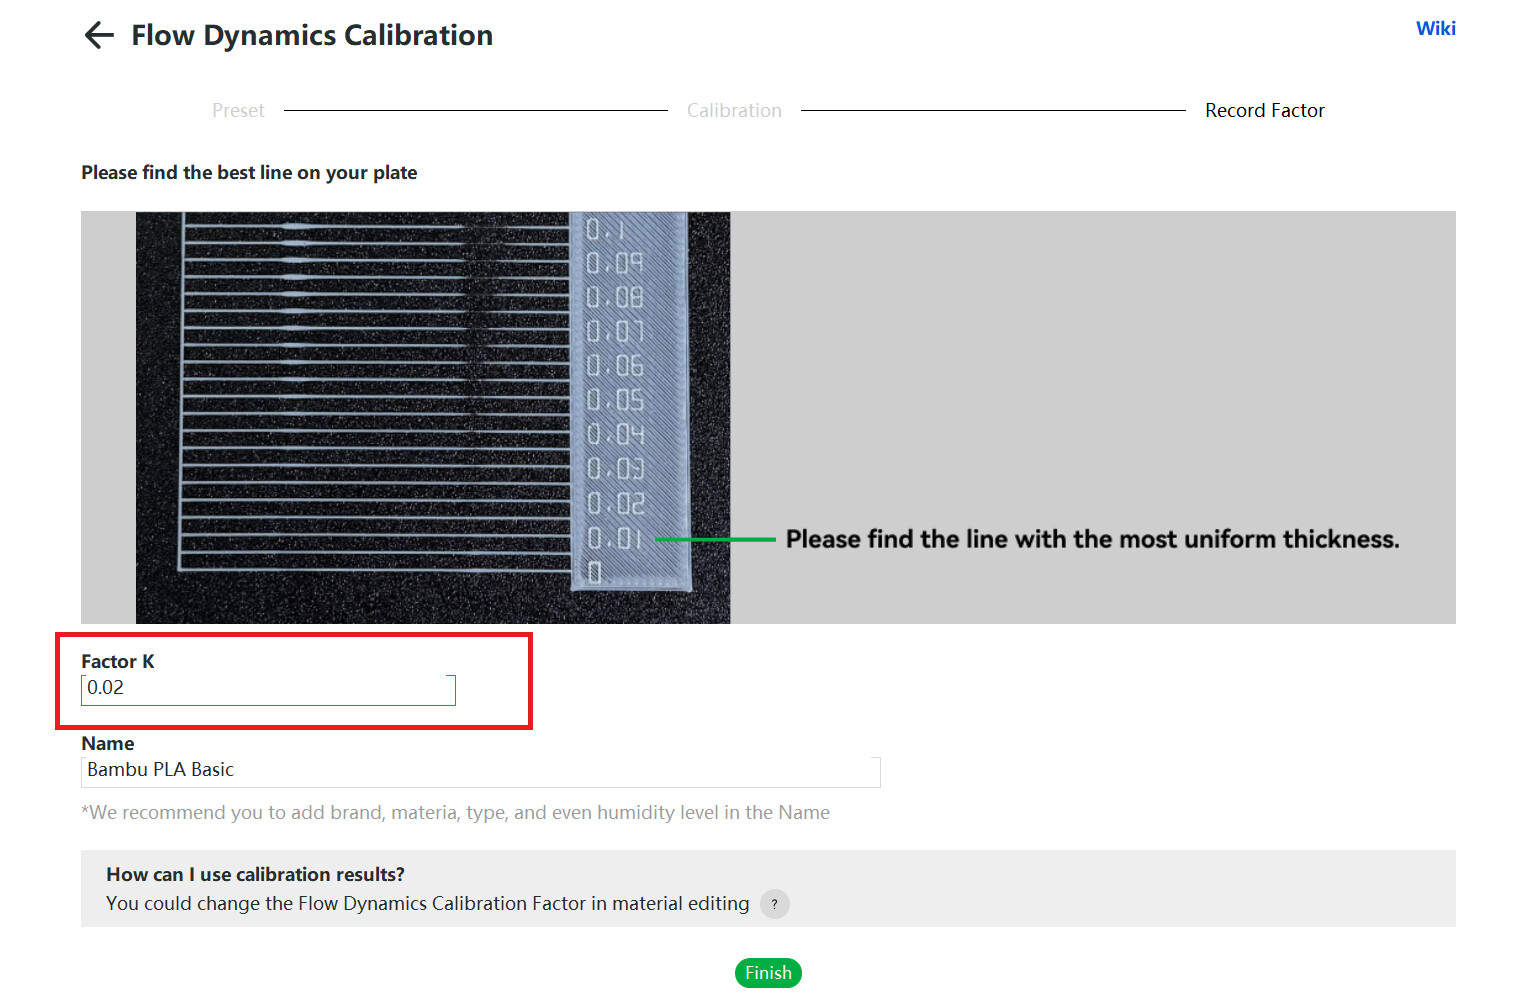
Task: Open the Wiki link
Action: point(1435,29)
